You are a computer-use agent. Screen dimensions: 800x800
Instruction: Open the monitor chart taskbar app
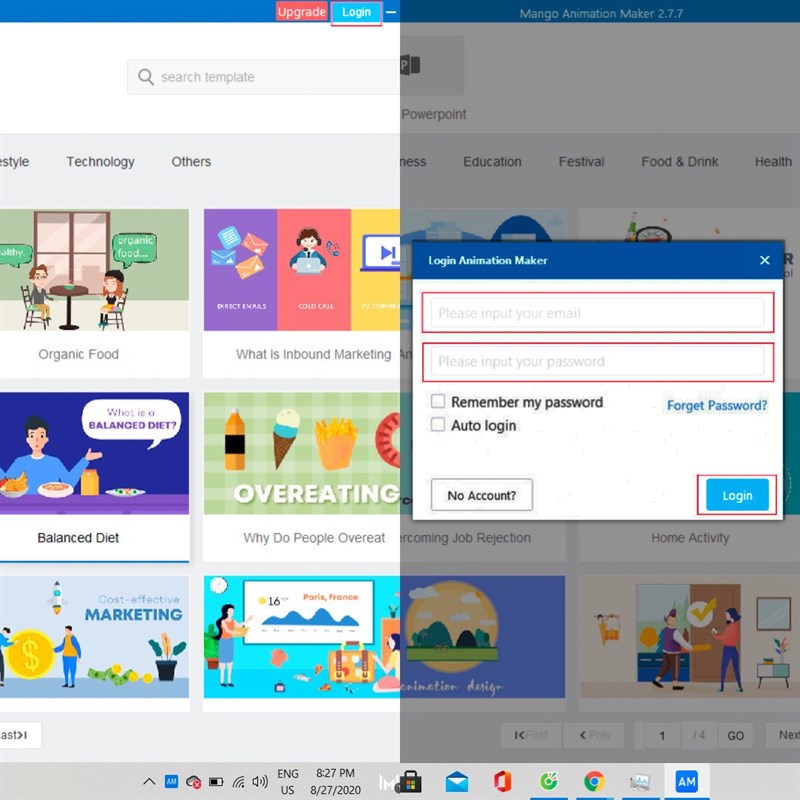coord(640,782)
